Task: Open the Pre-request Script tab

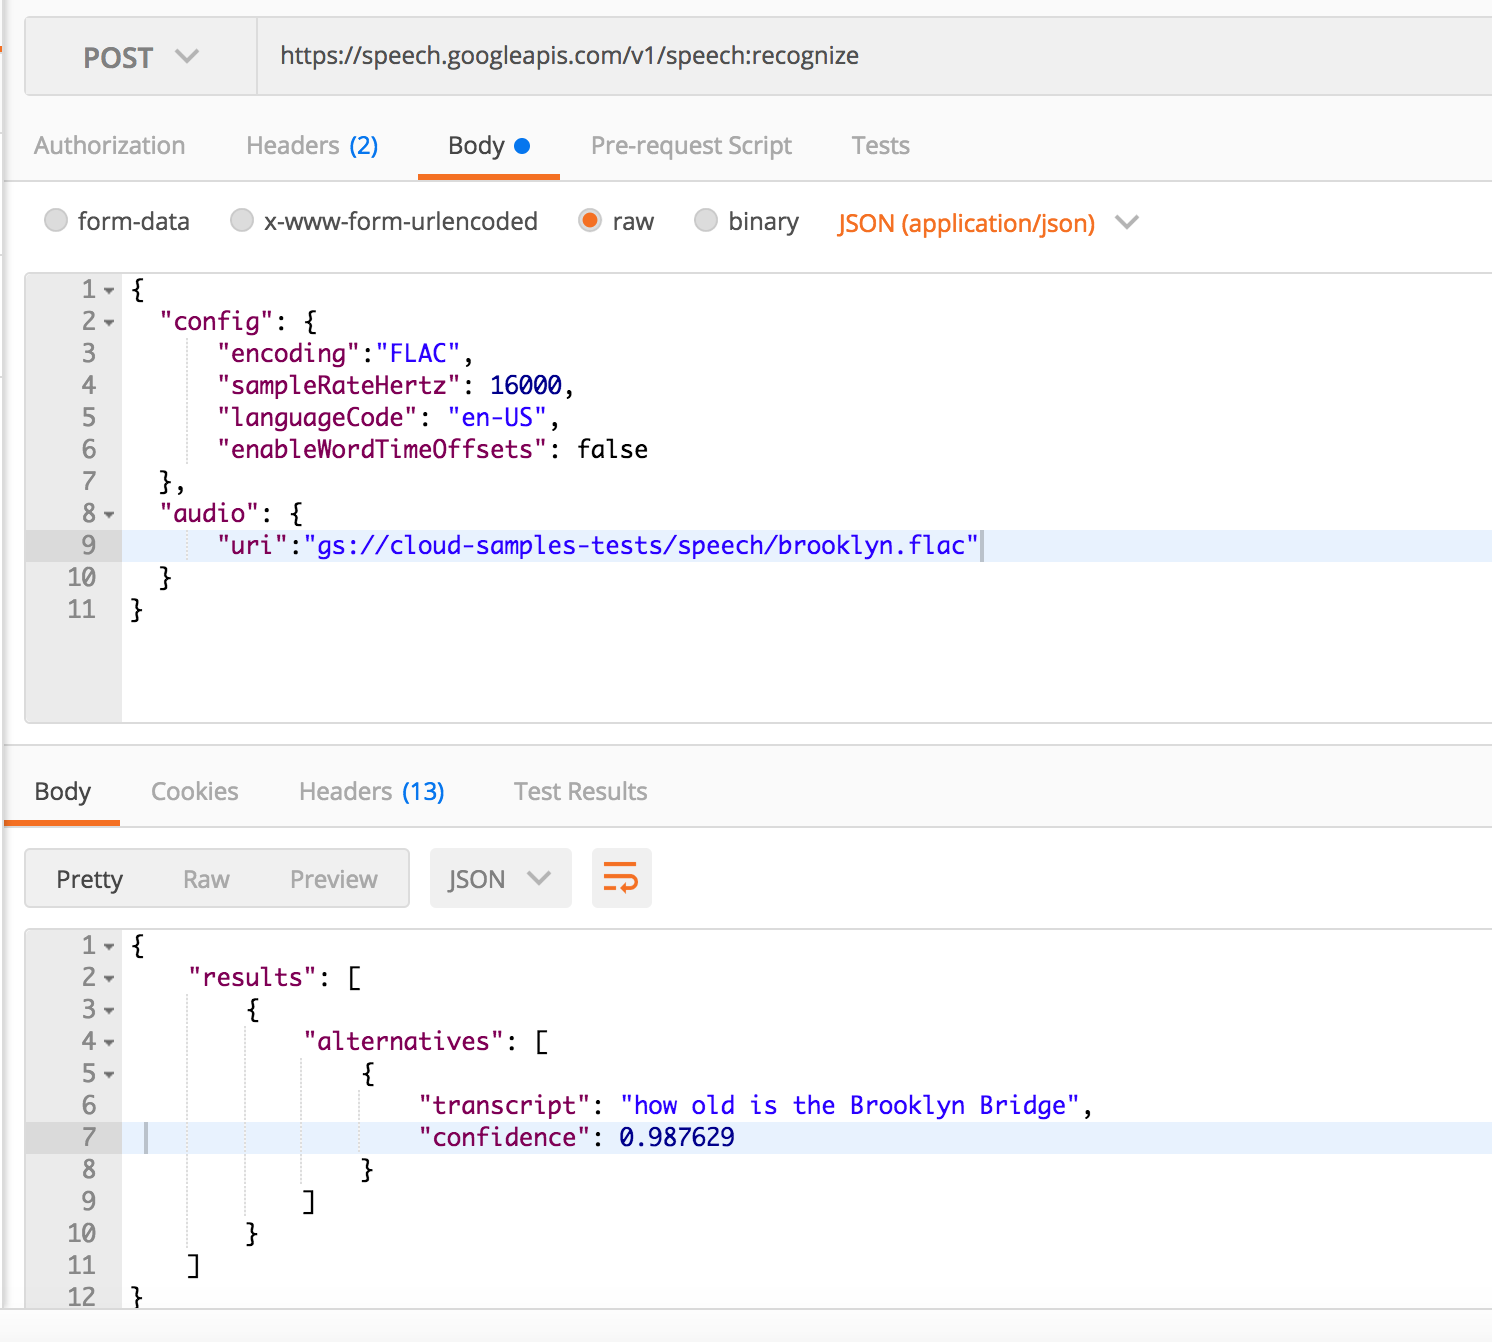Action: point(691,146)
